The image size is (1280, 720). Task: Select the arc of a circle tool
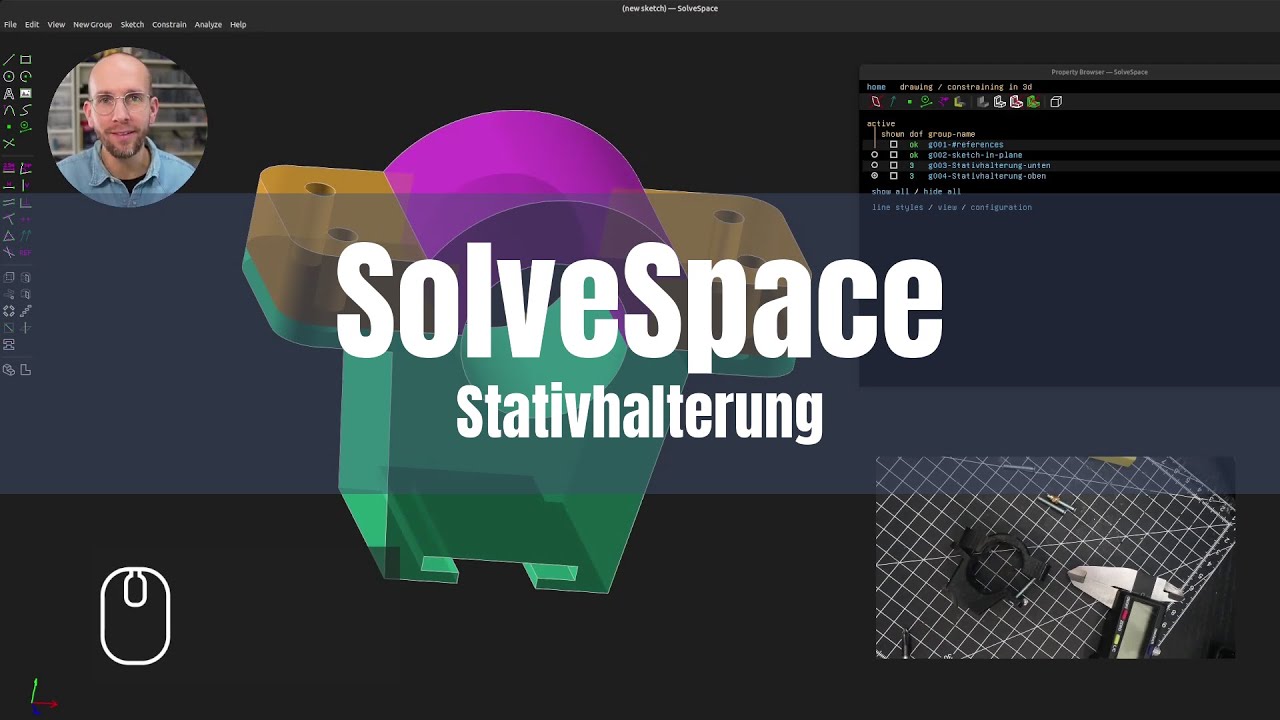pos(26,76)
